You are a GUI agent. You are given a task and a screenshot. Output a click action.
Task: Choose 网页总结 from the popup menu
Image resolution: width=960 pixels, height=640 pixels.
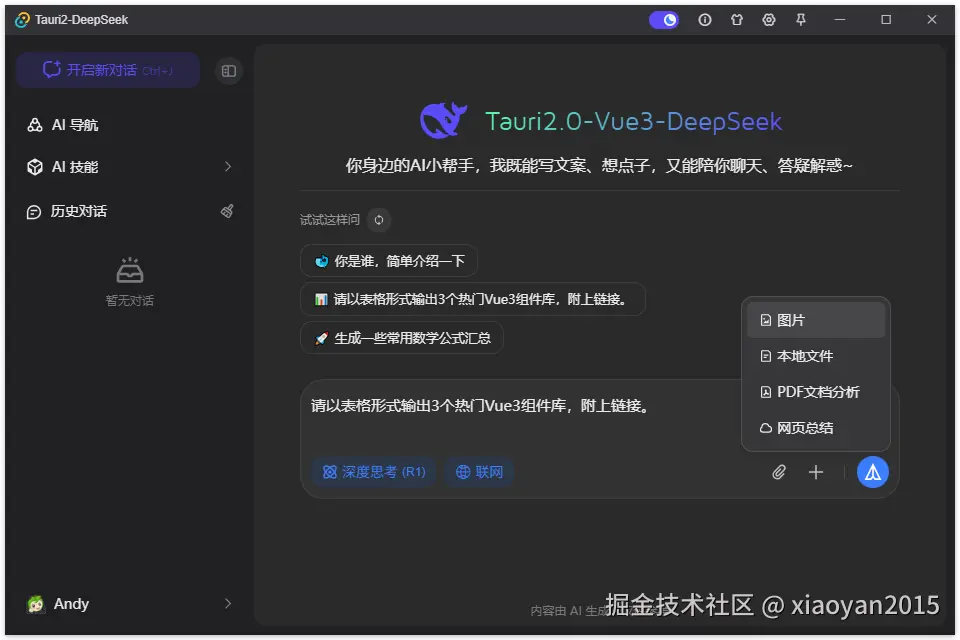click(816, 428)
